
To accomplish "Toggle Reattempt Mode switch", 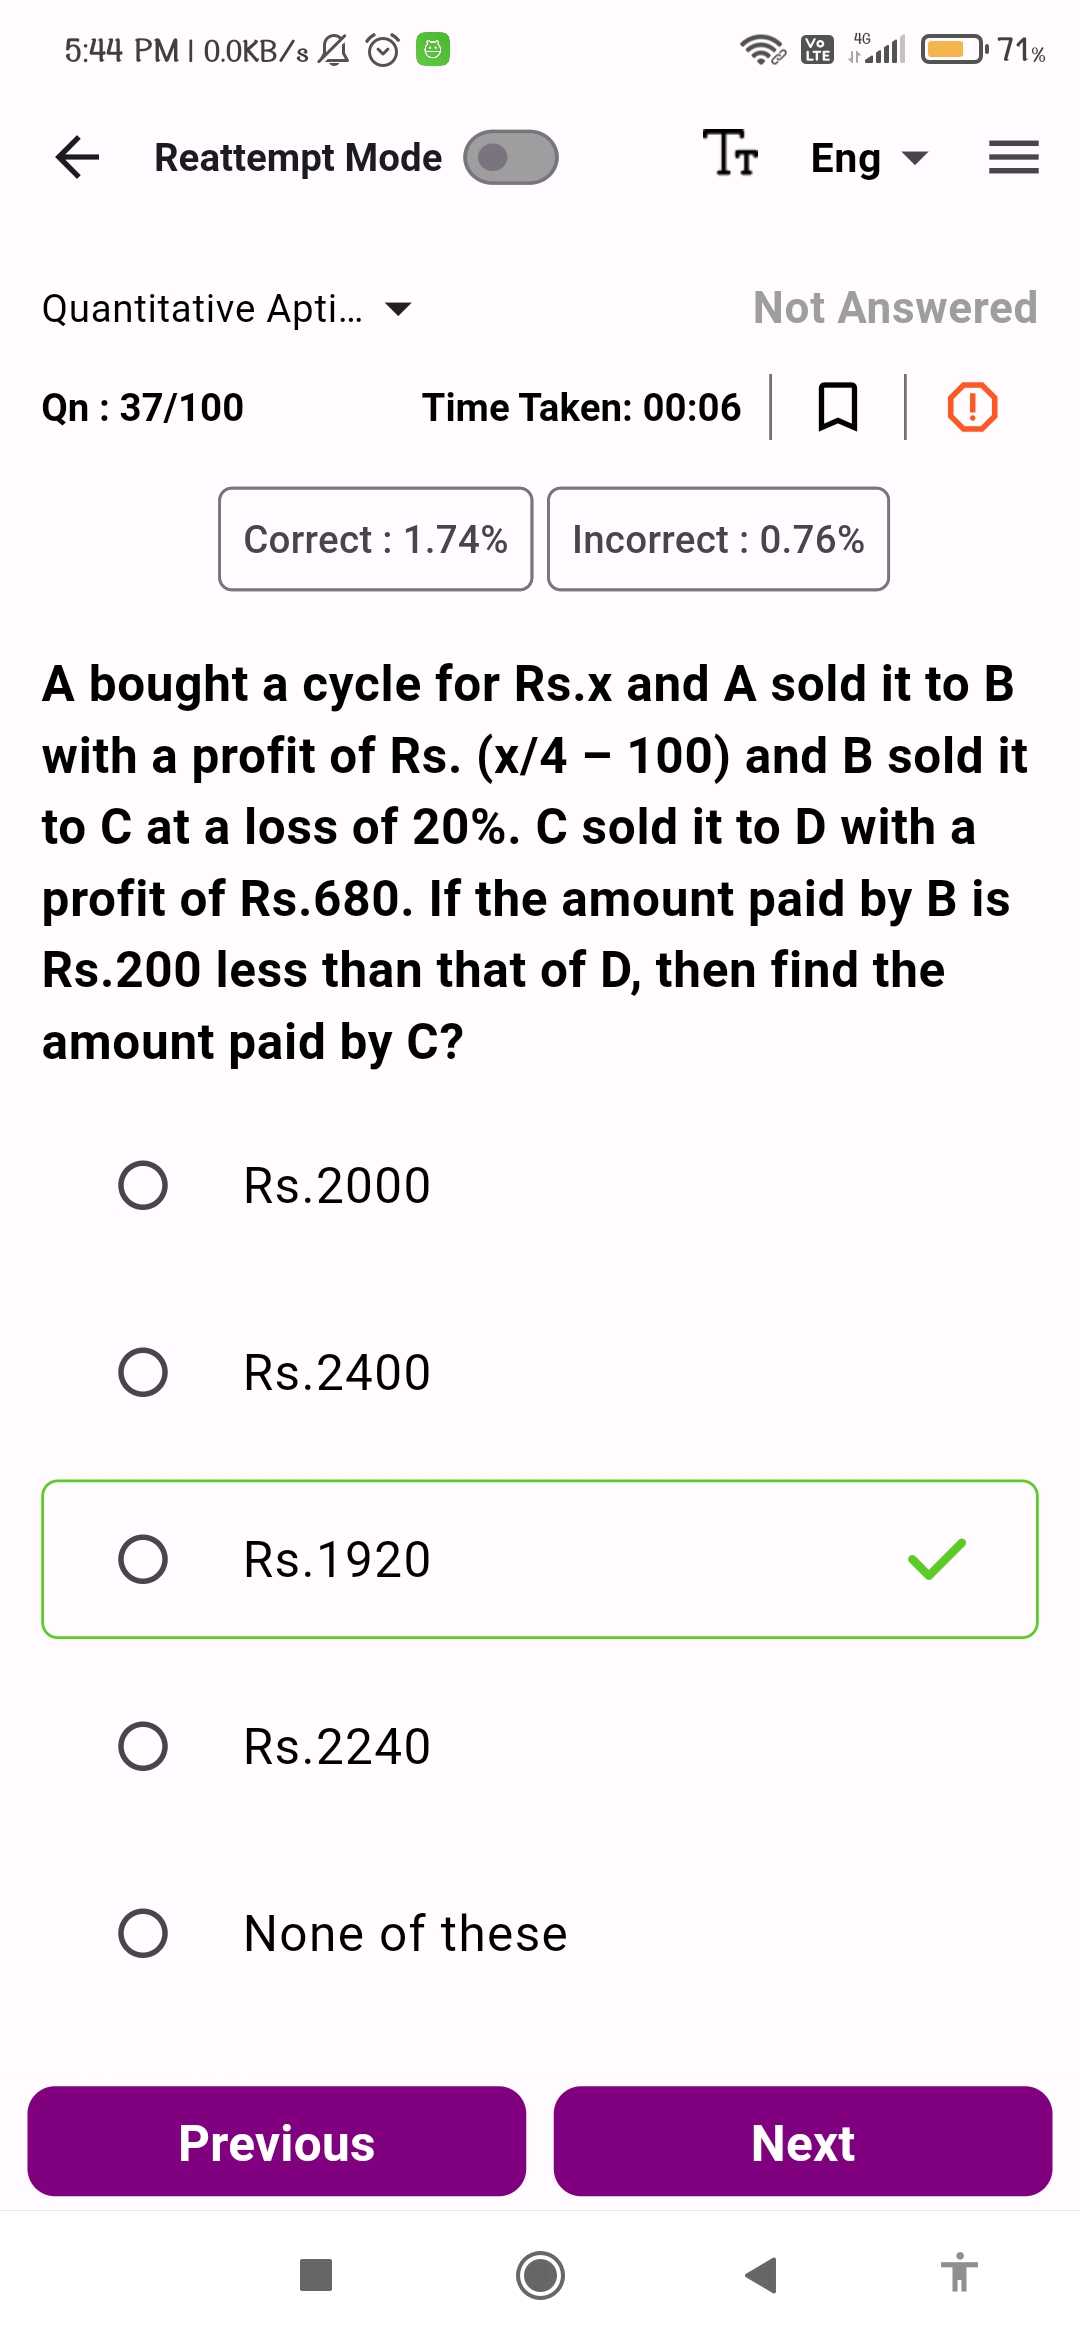I will [x=511, y=158].
